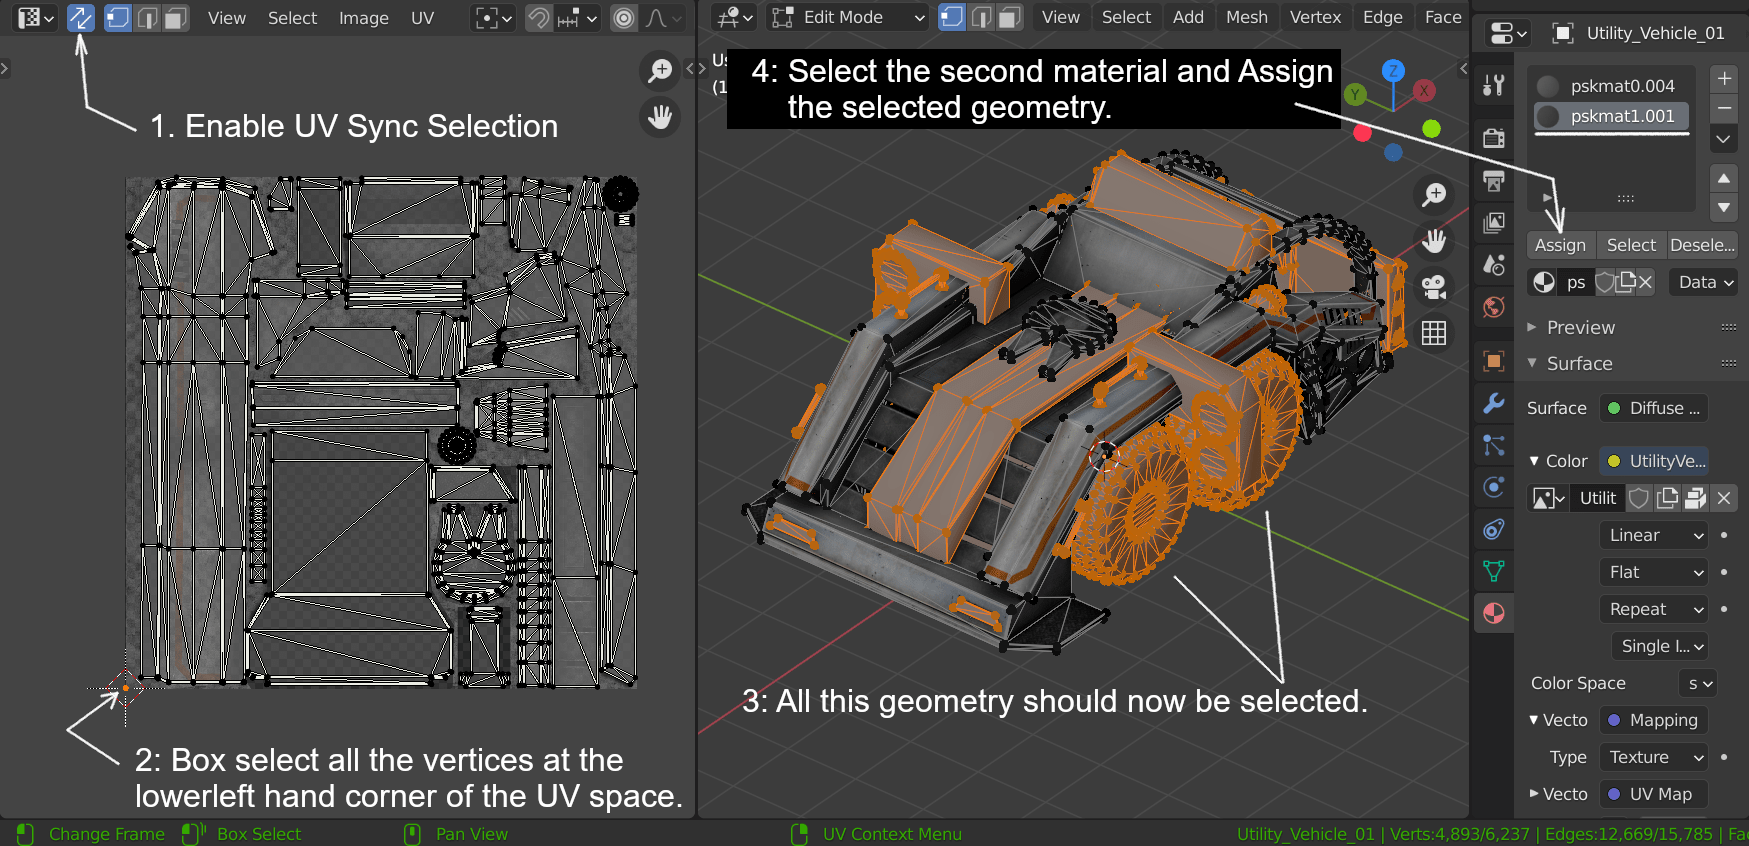
Task: Open the View Layer properties tab
Action: [x=1494, y=223]
